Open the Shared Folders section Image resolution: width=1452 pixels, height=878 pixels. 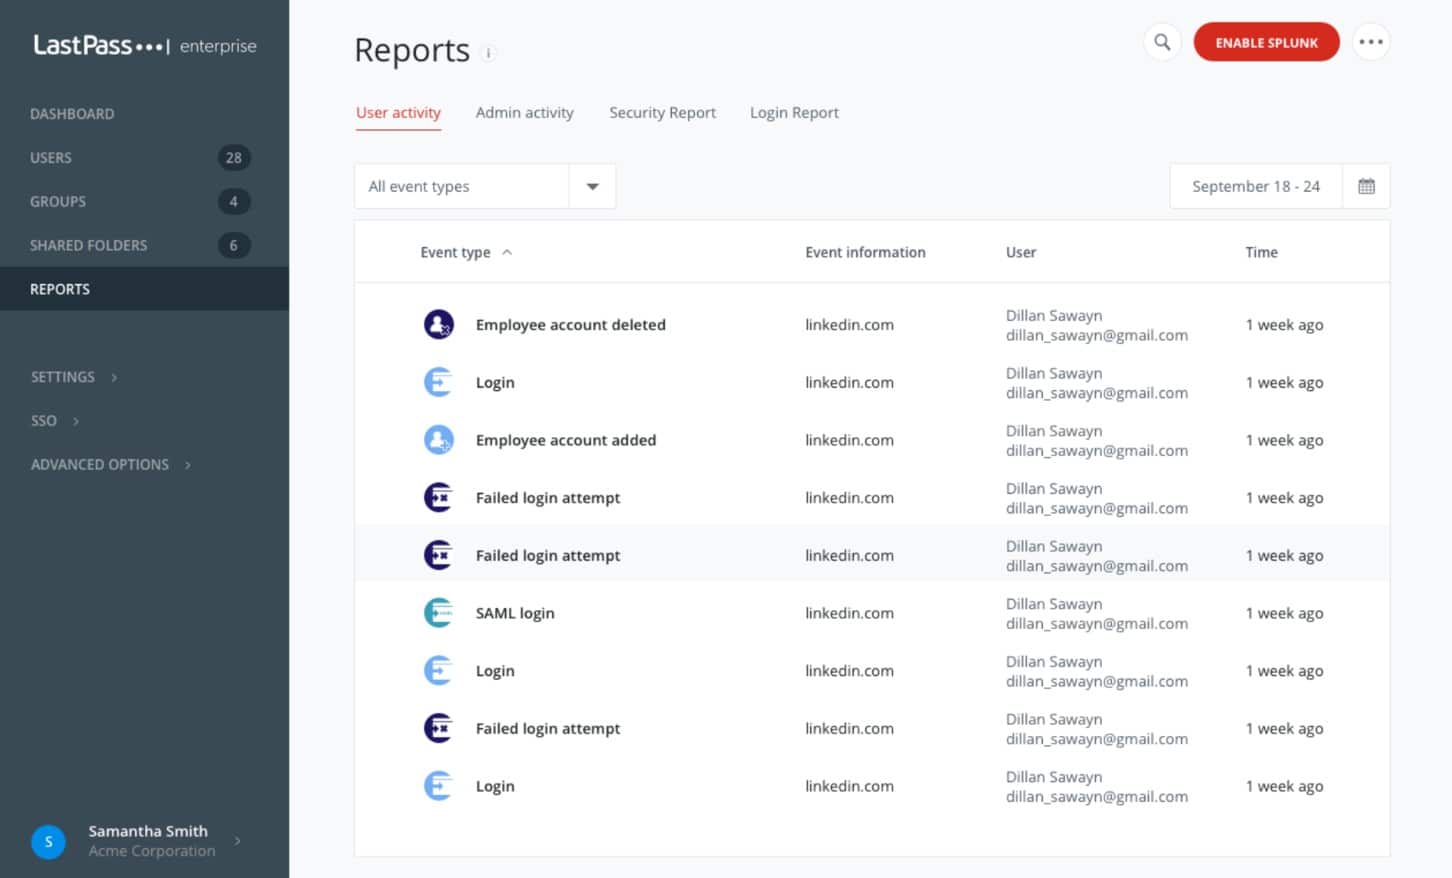click(88, 245)
